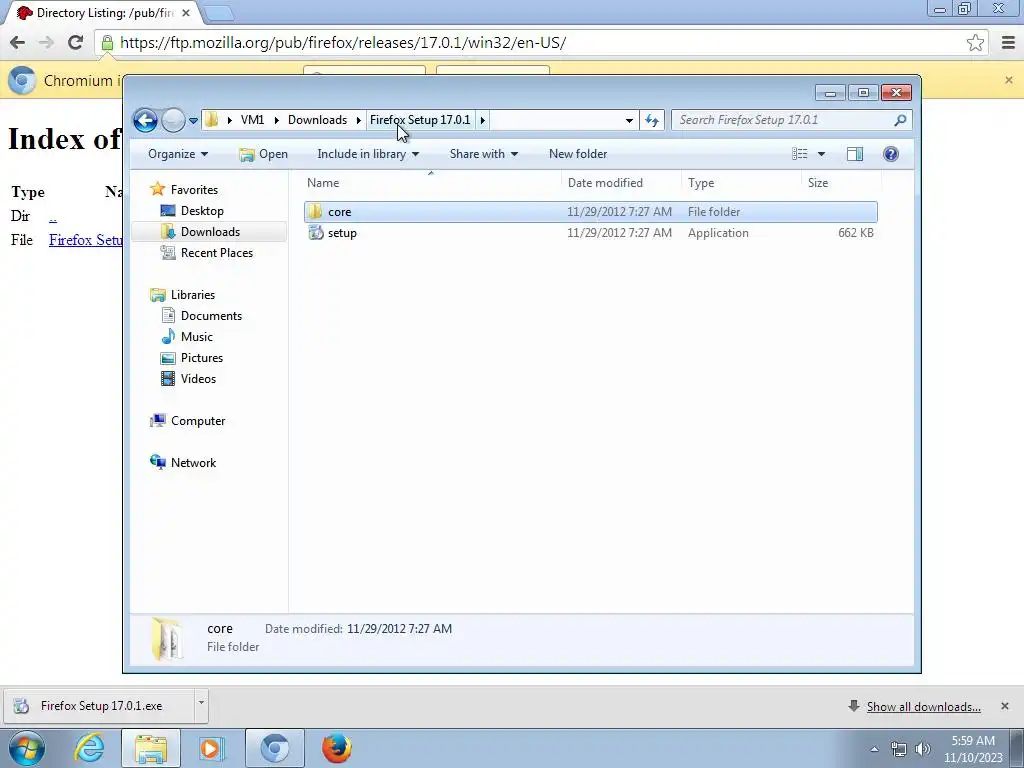Click Open in the Explorer toolbar
Screen dimensions: 1024x768
(x=263, y=154)
